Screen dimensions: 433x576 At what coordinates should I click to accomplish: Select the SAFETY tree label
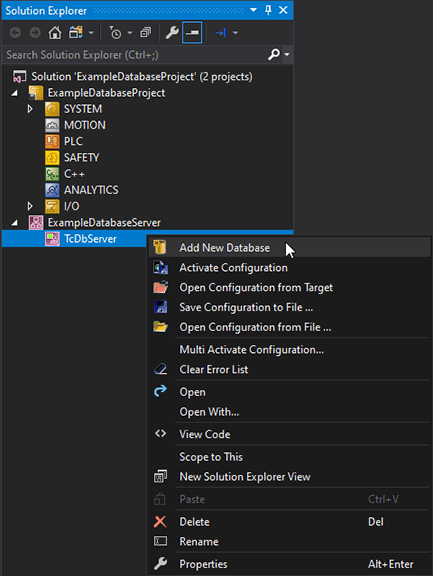click(82, 158)
